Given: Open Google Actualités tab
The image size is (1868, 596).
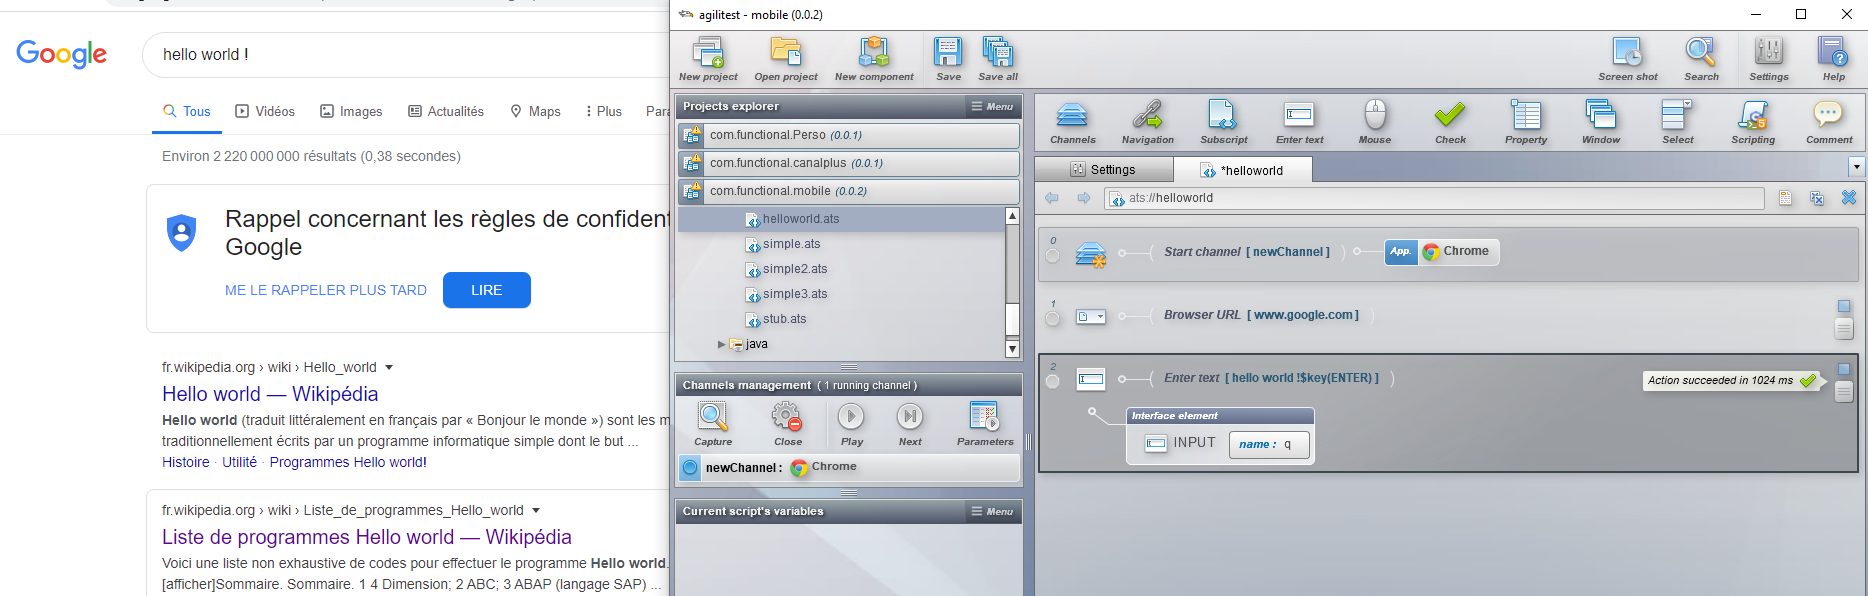Looking at the screenshot, I should [x=446, y=111].
